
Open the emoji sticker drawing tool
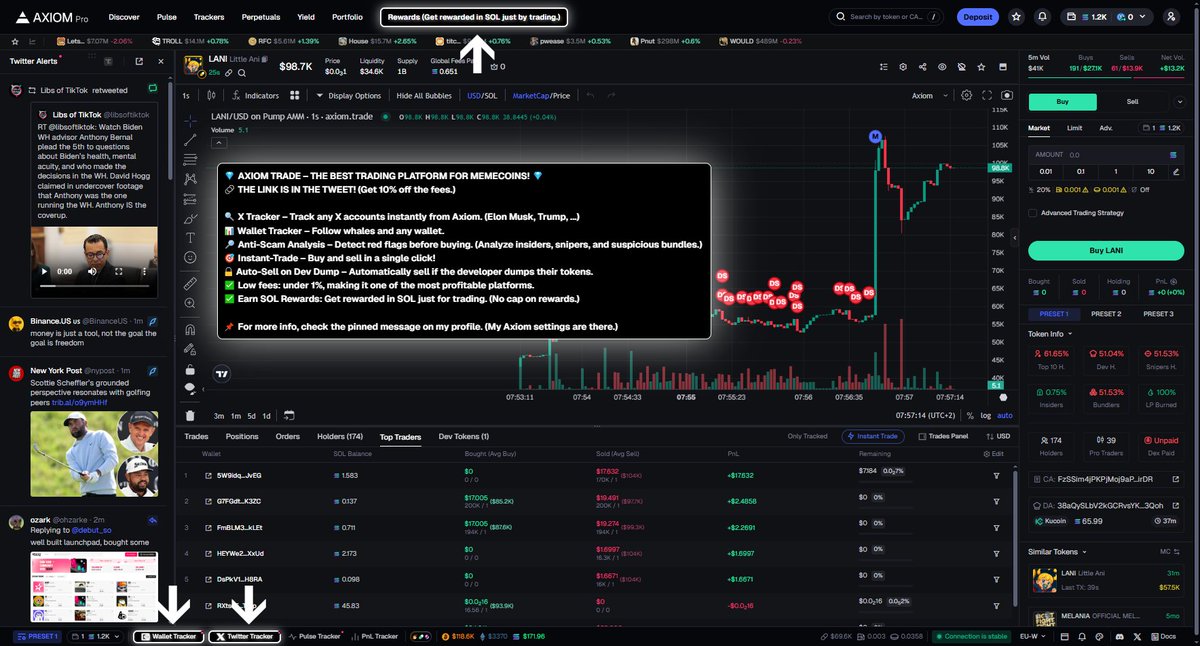click(191, 258)
